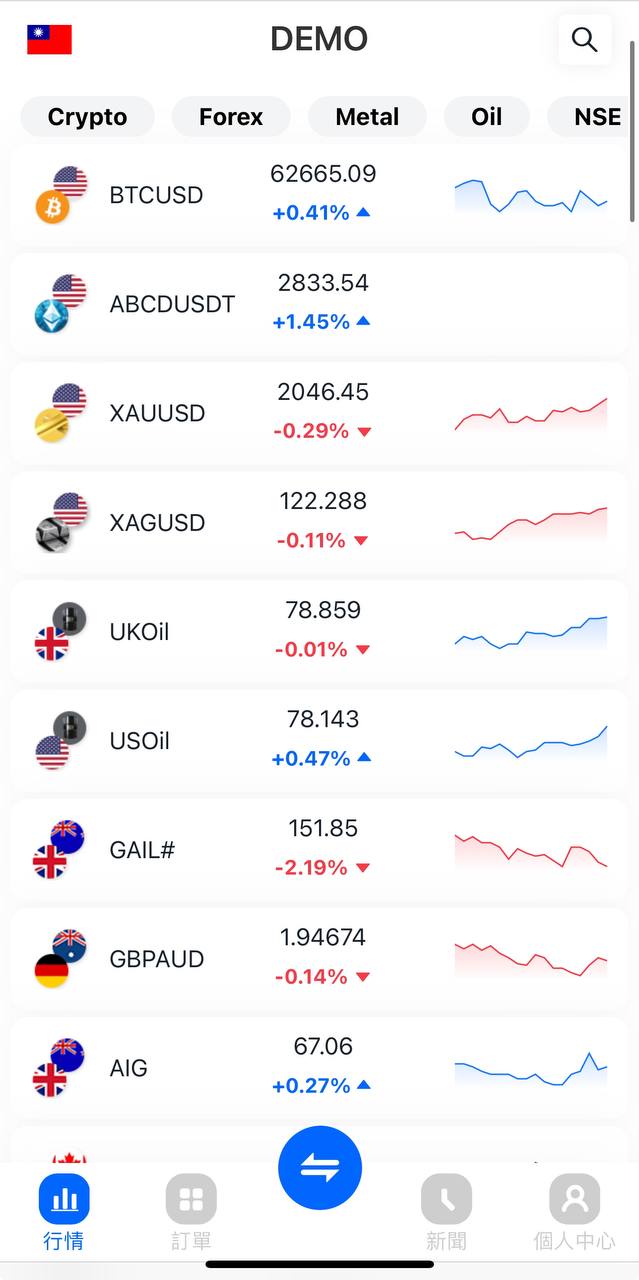
Task: Tap the BTCUSD bitcoin coin icon
Action: [x=52, y=207]
